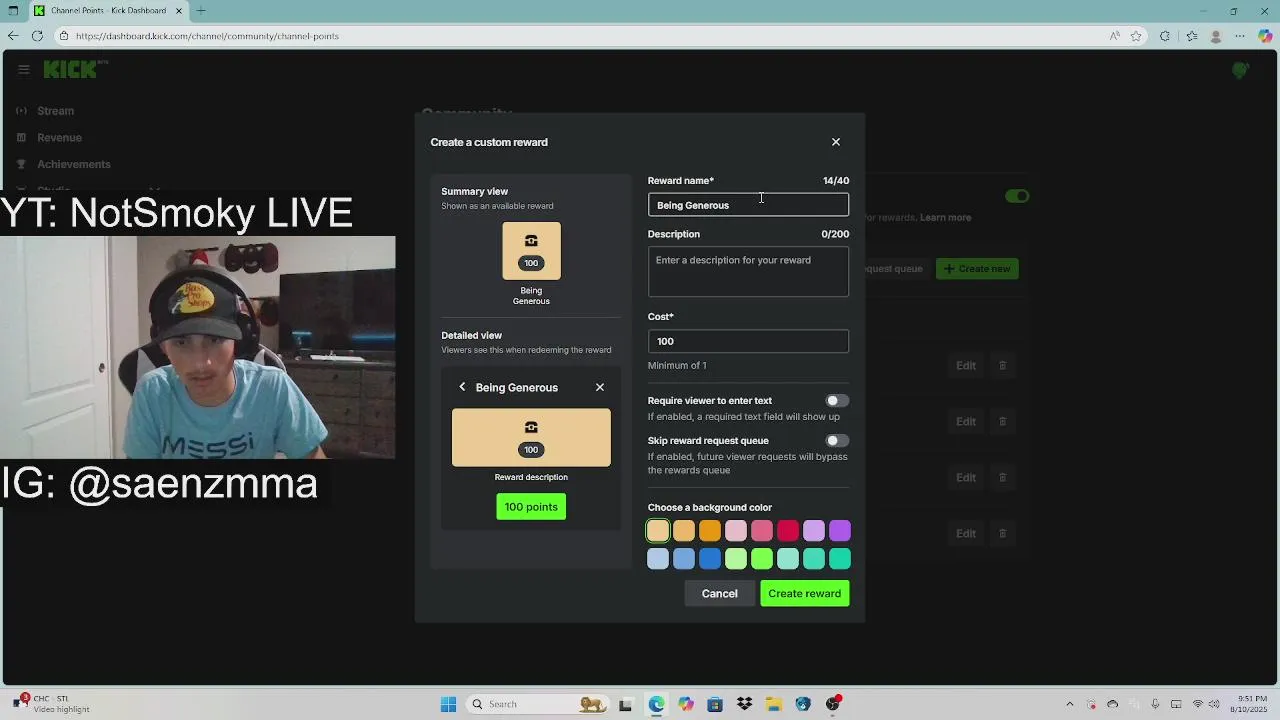Image resolution: width=1280 pixels, height=720 pixels.
Task: Close the Create a custom reward dialog
Action: tap(836, 142)
